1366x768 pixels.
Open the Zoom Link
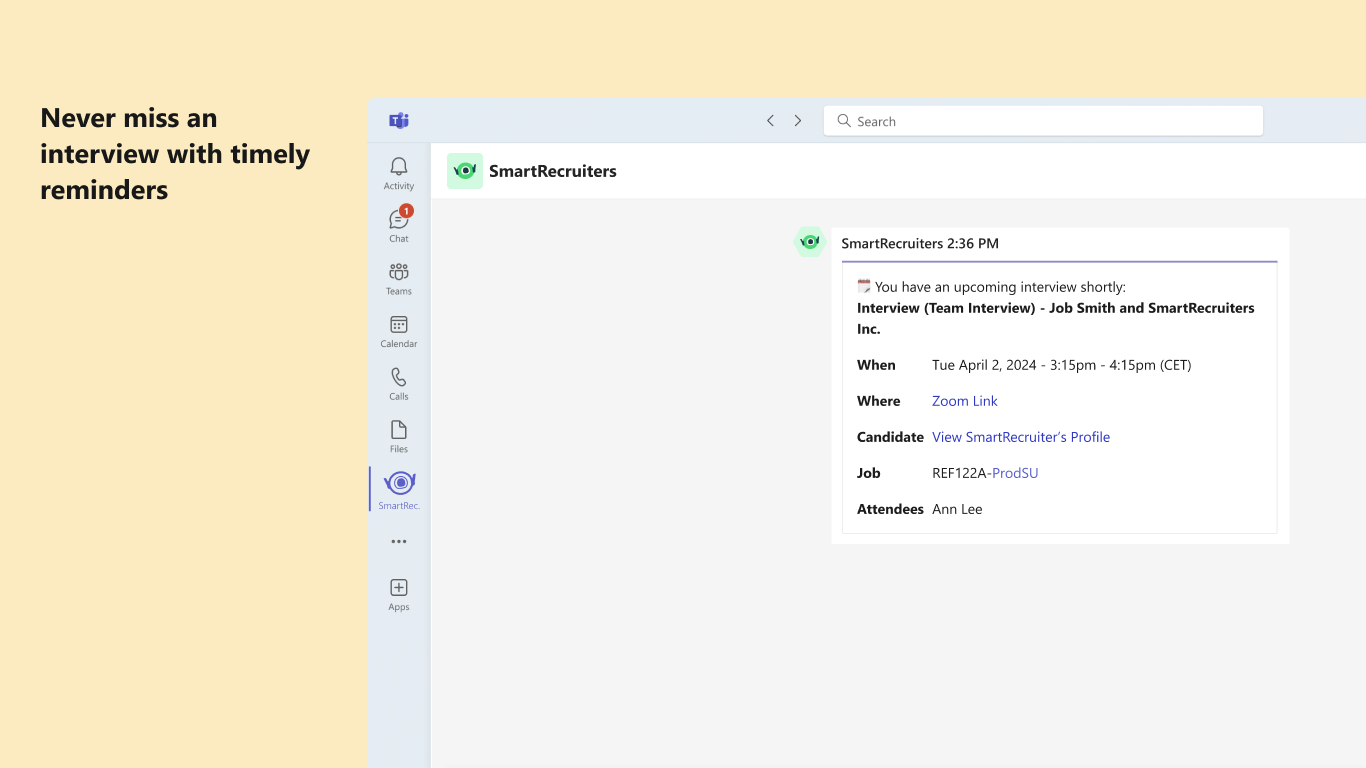tap(965, 401)
